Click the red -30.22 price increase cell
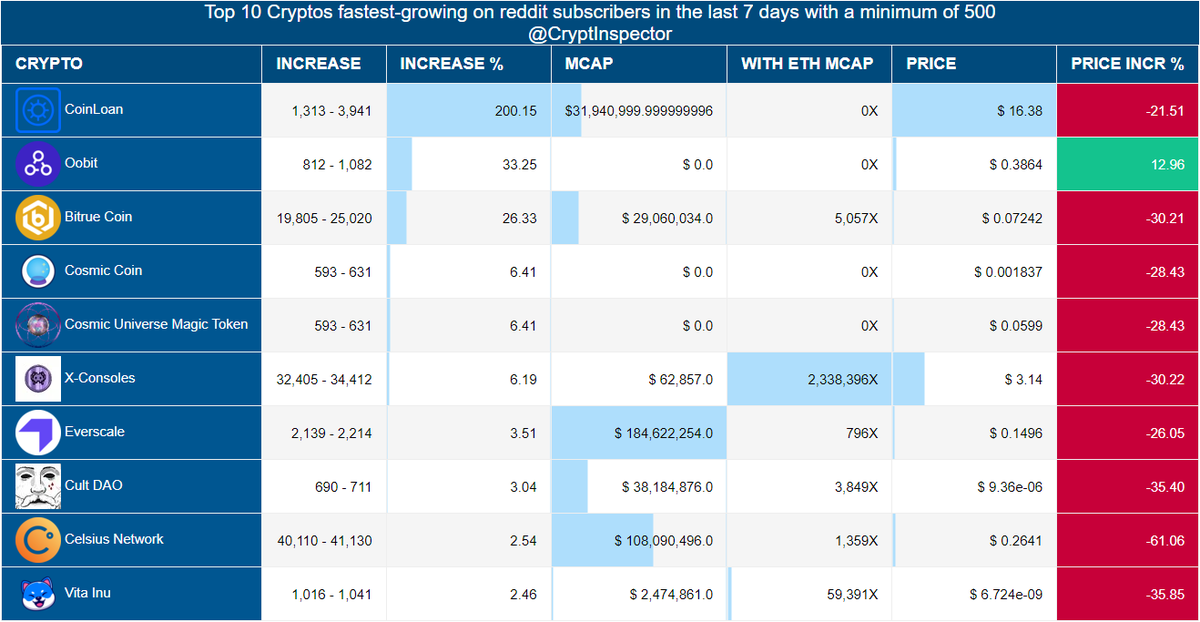This screenshot has width=1200, height=622. pos(1128,380)
